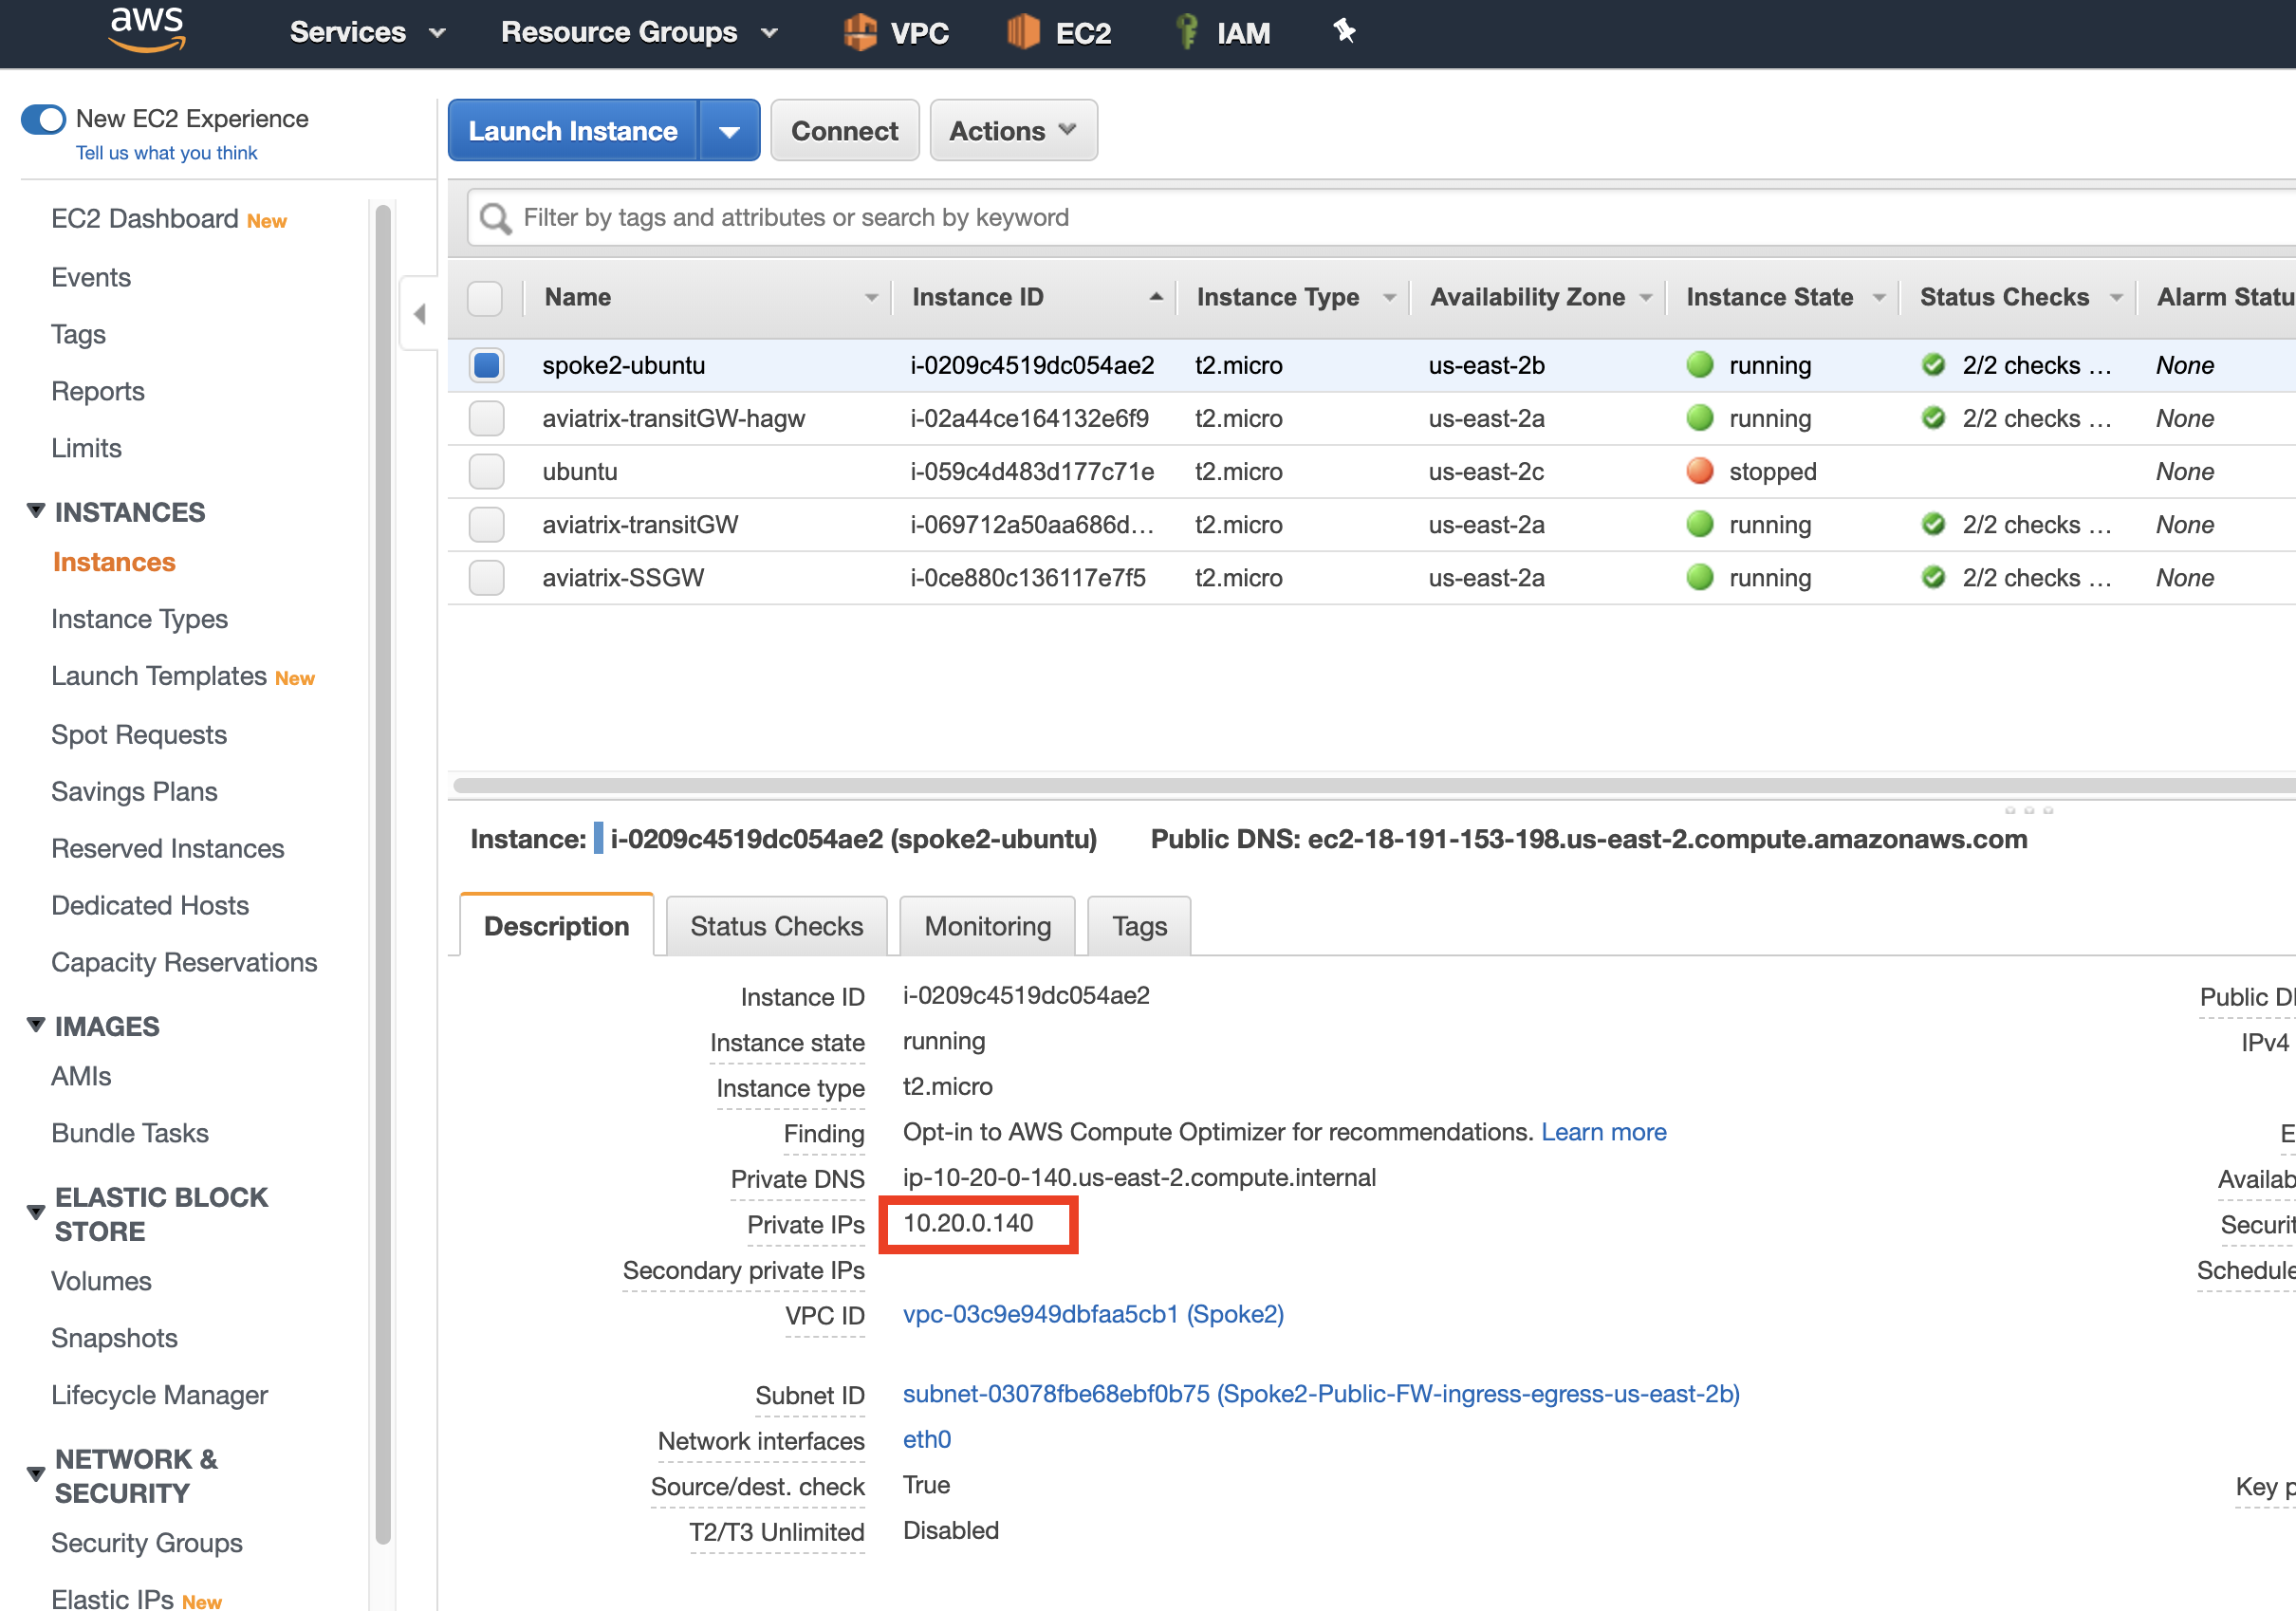
Task: Switch to the Tags detail tab
Action: 1139,926
